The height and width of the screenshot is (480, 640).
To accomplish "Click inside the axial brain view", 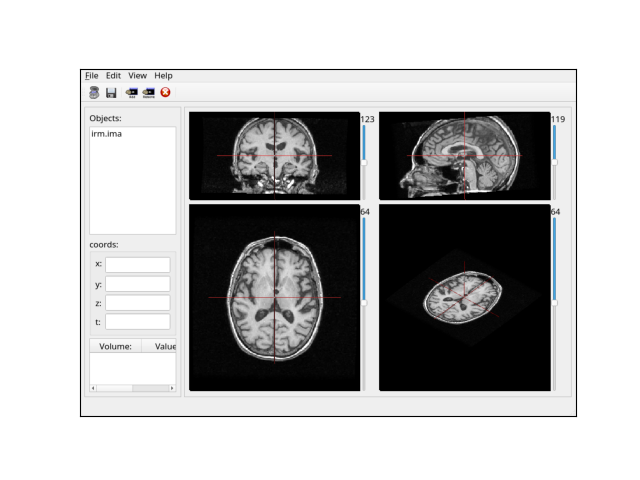I will point(274,298).
